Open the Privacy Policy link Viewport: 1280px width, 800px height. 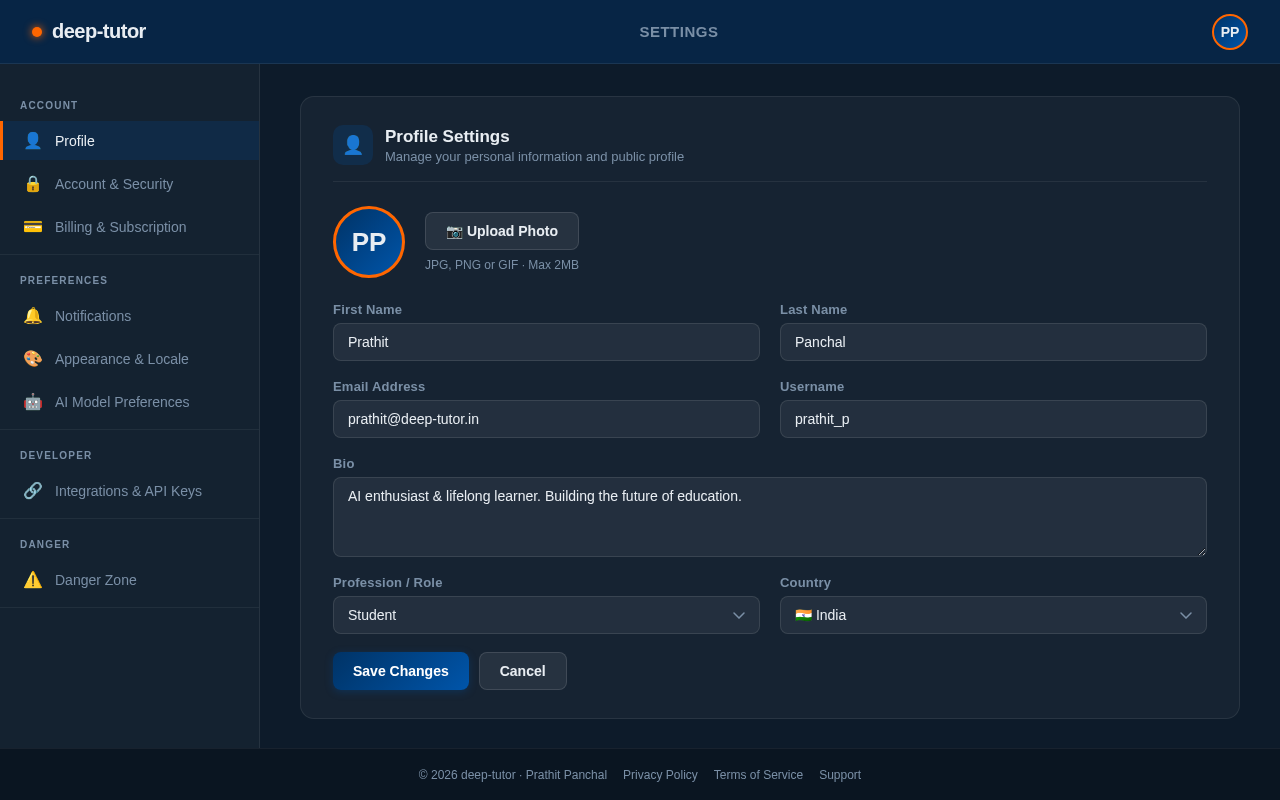point(660,775)
